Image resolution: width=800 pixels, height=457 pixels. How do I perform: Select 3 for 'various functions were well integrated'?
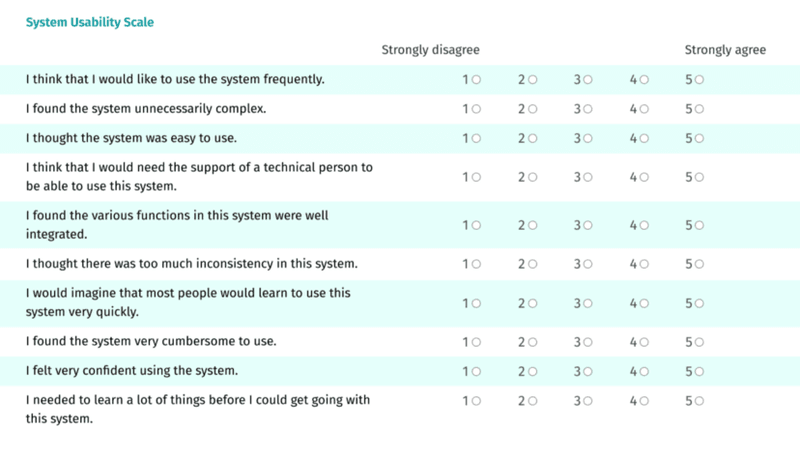[x=588, y=225]
